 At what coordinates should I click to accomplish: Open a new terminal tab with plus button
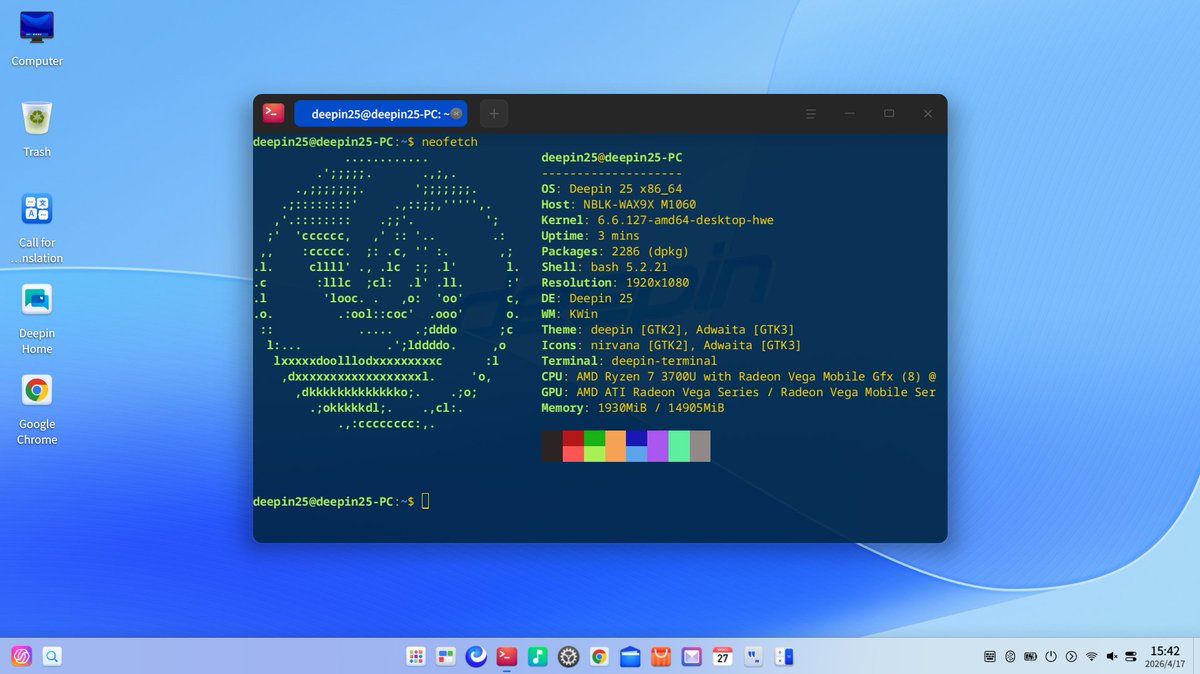[493, 113]
